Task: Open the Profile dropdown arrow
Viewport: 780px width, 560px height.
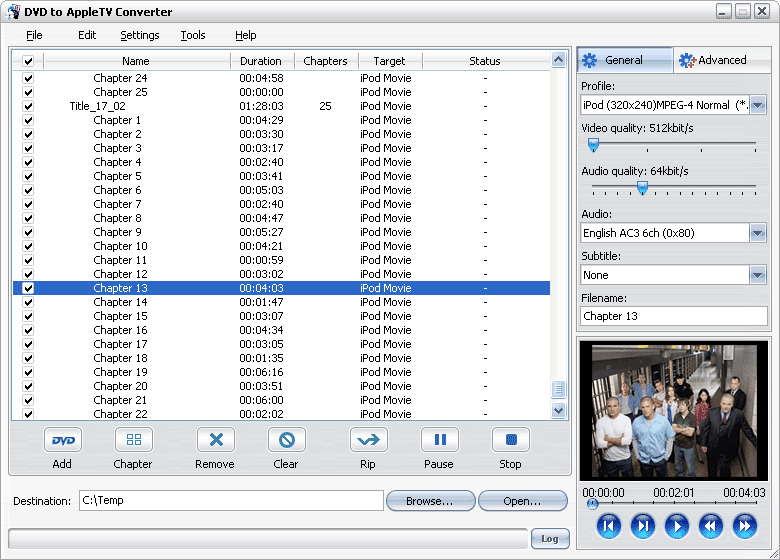Action: (x=758, y=105)
